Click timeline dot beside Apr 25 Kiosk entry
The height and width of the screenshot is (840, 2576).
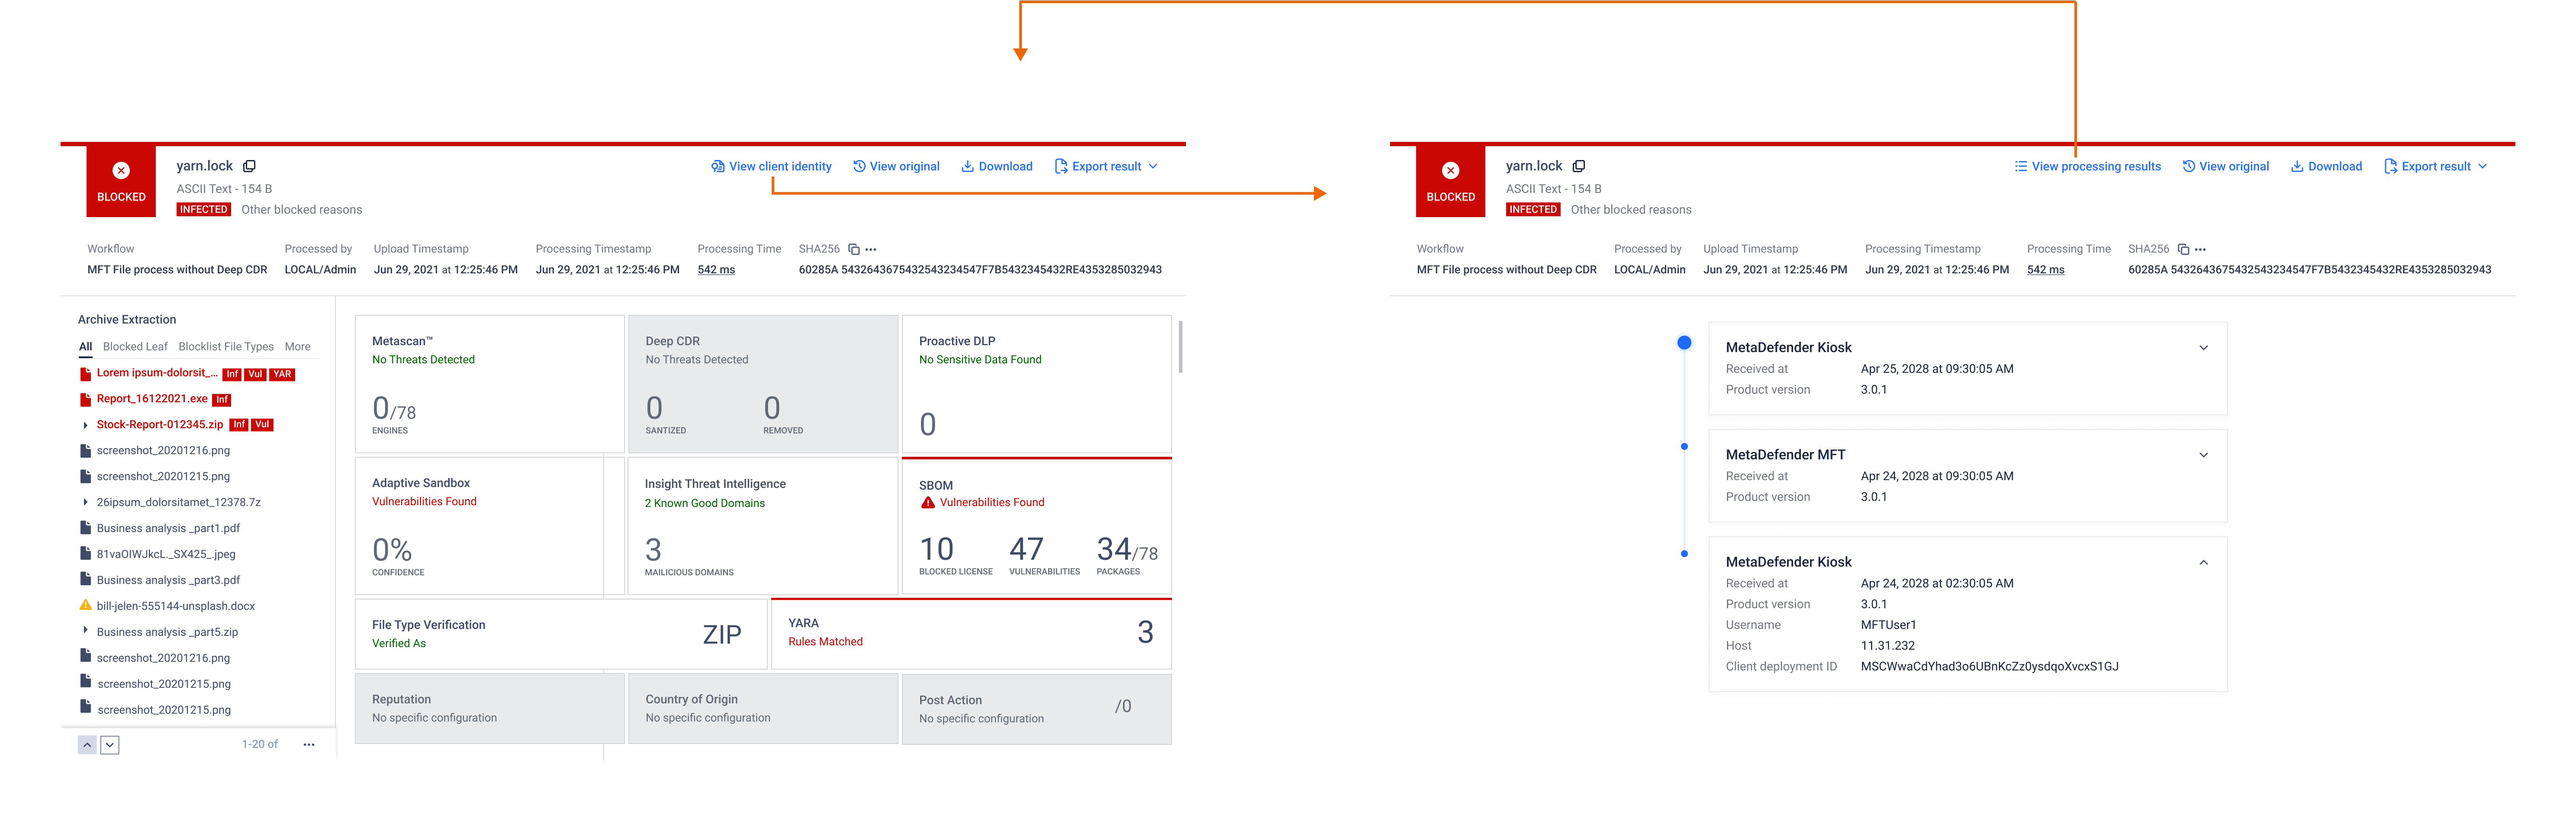(x=1684, y=343)
